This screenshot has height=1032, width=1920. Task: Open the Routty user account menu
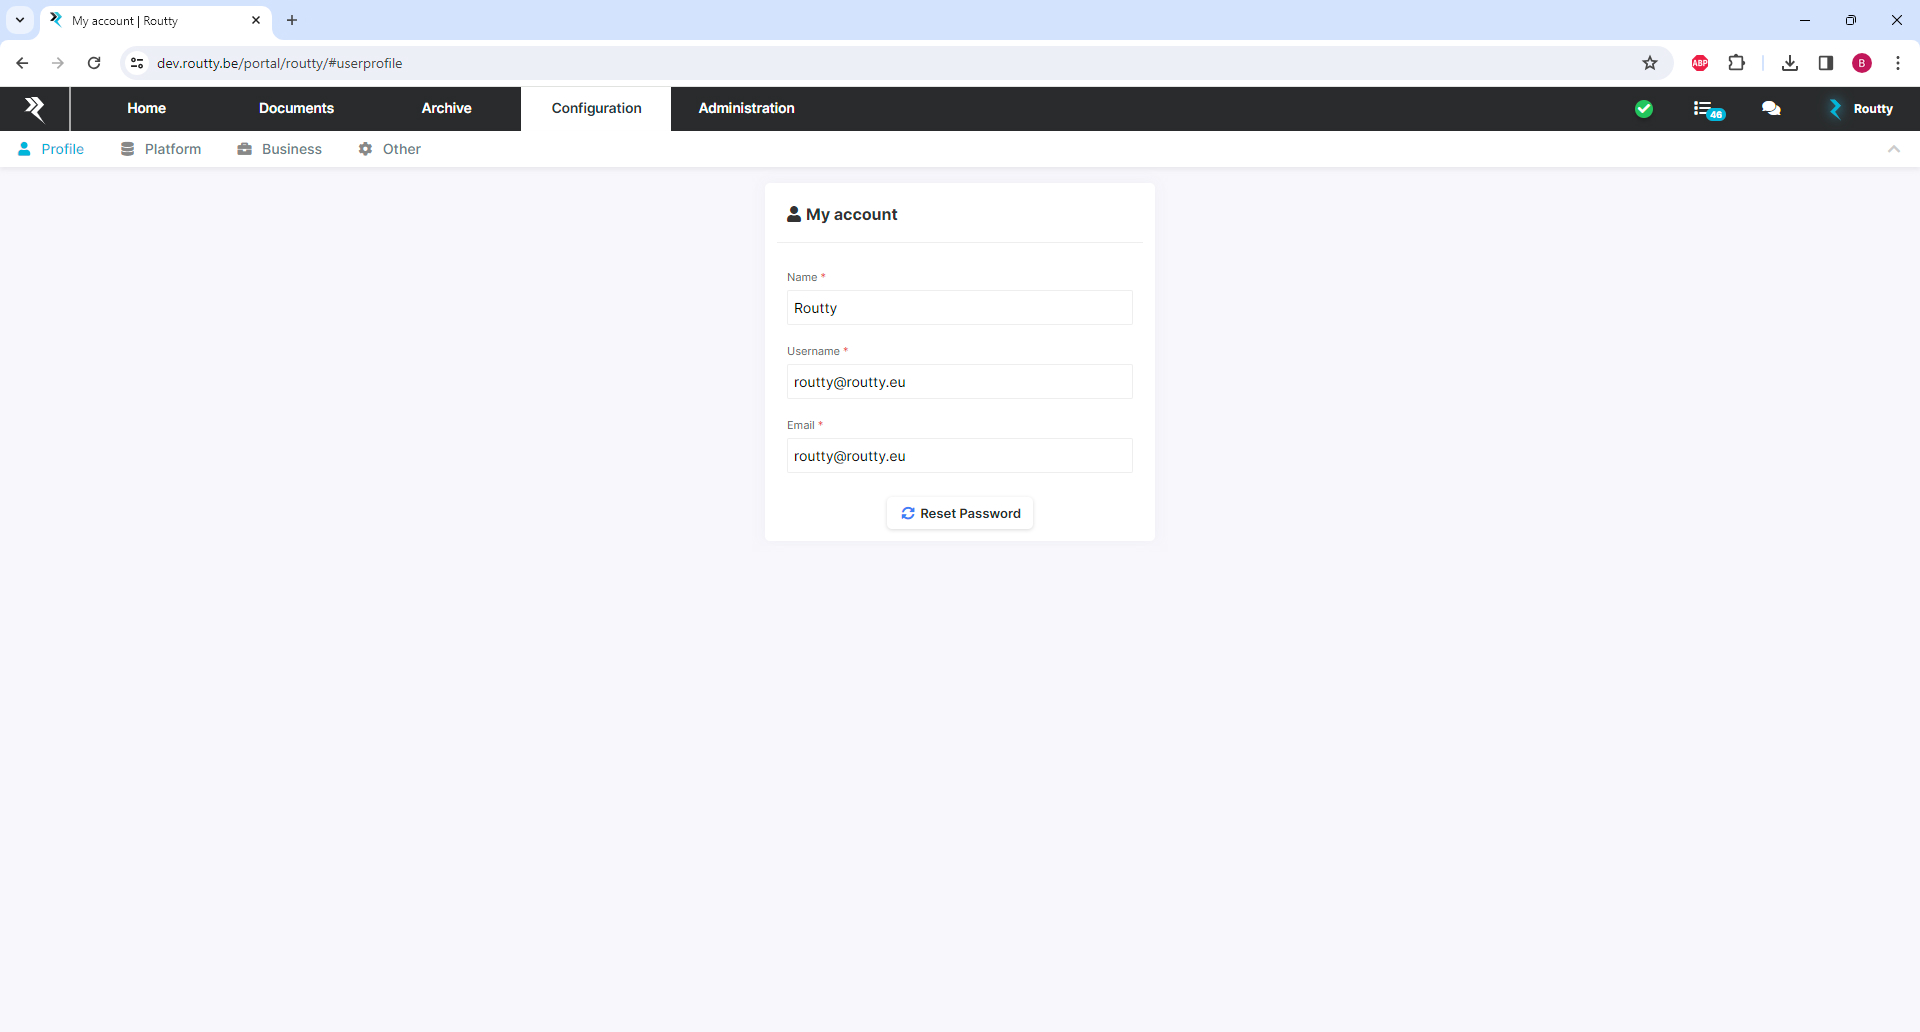click(1861, 109)
